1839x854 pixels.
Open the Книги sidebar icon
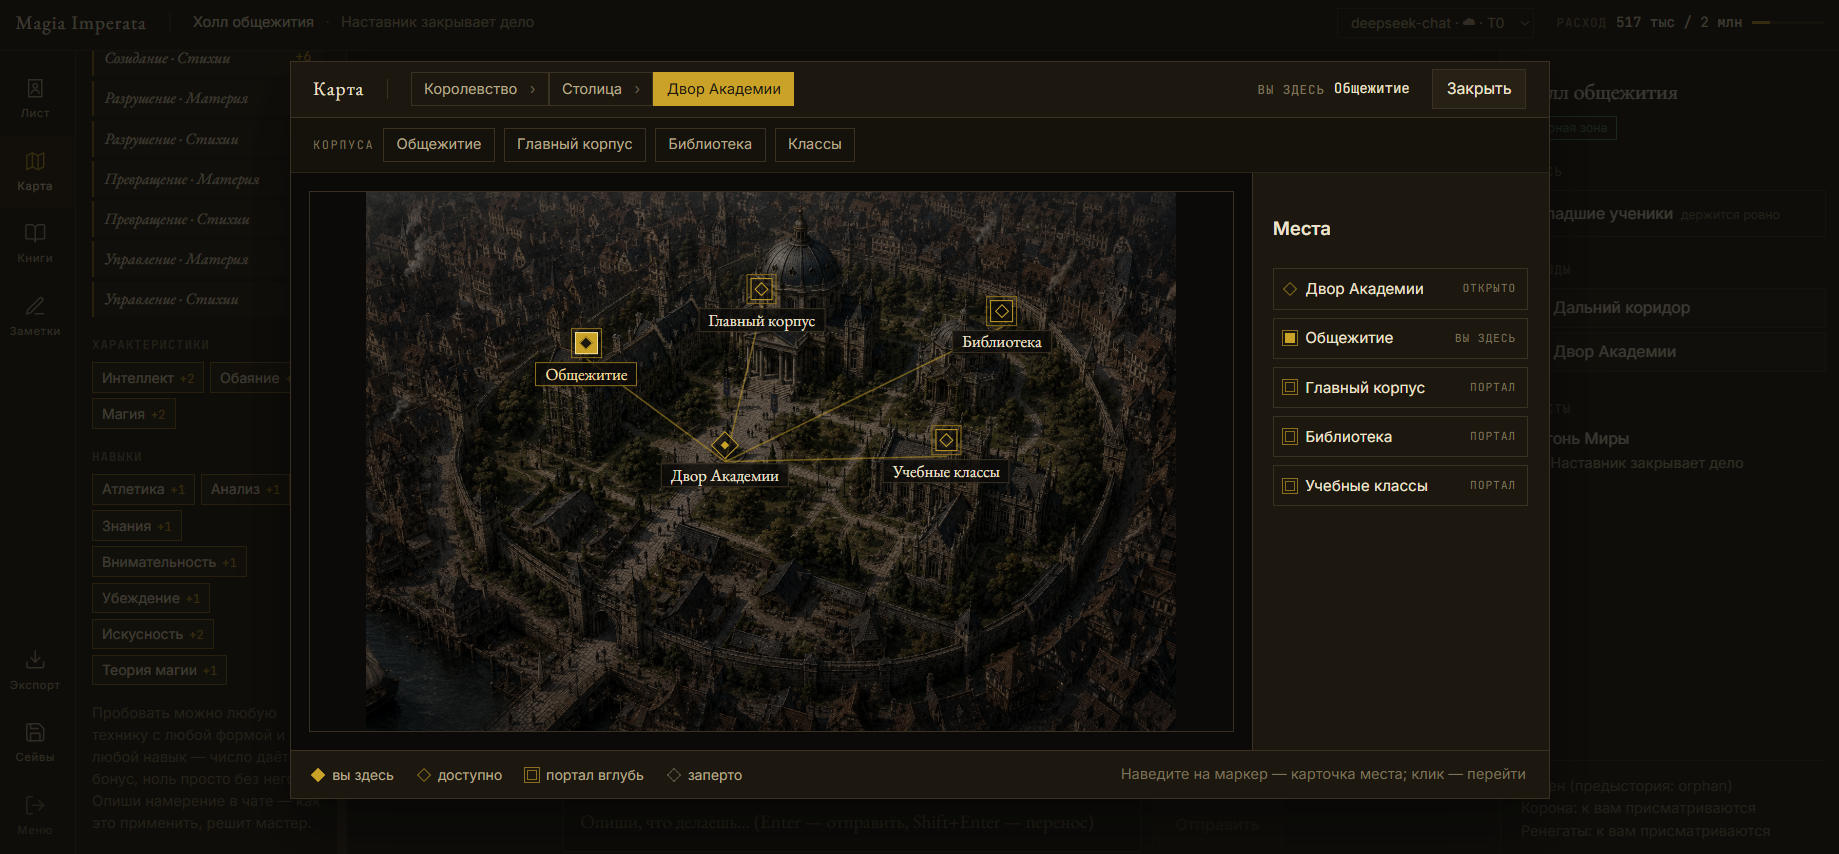pyautogui.click(x=35, y=243)
